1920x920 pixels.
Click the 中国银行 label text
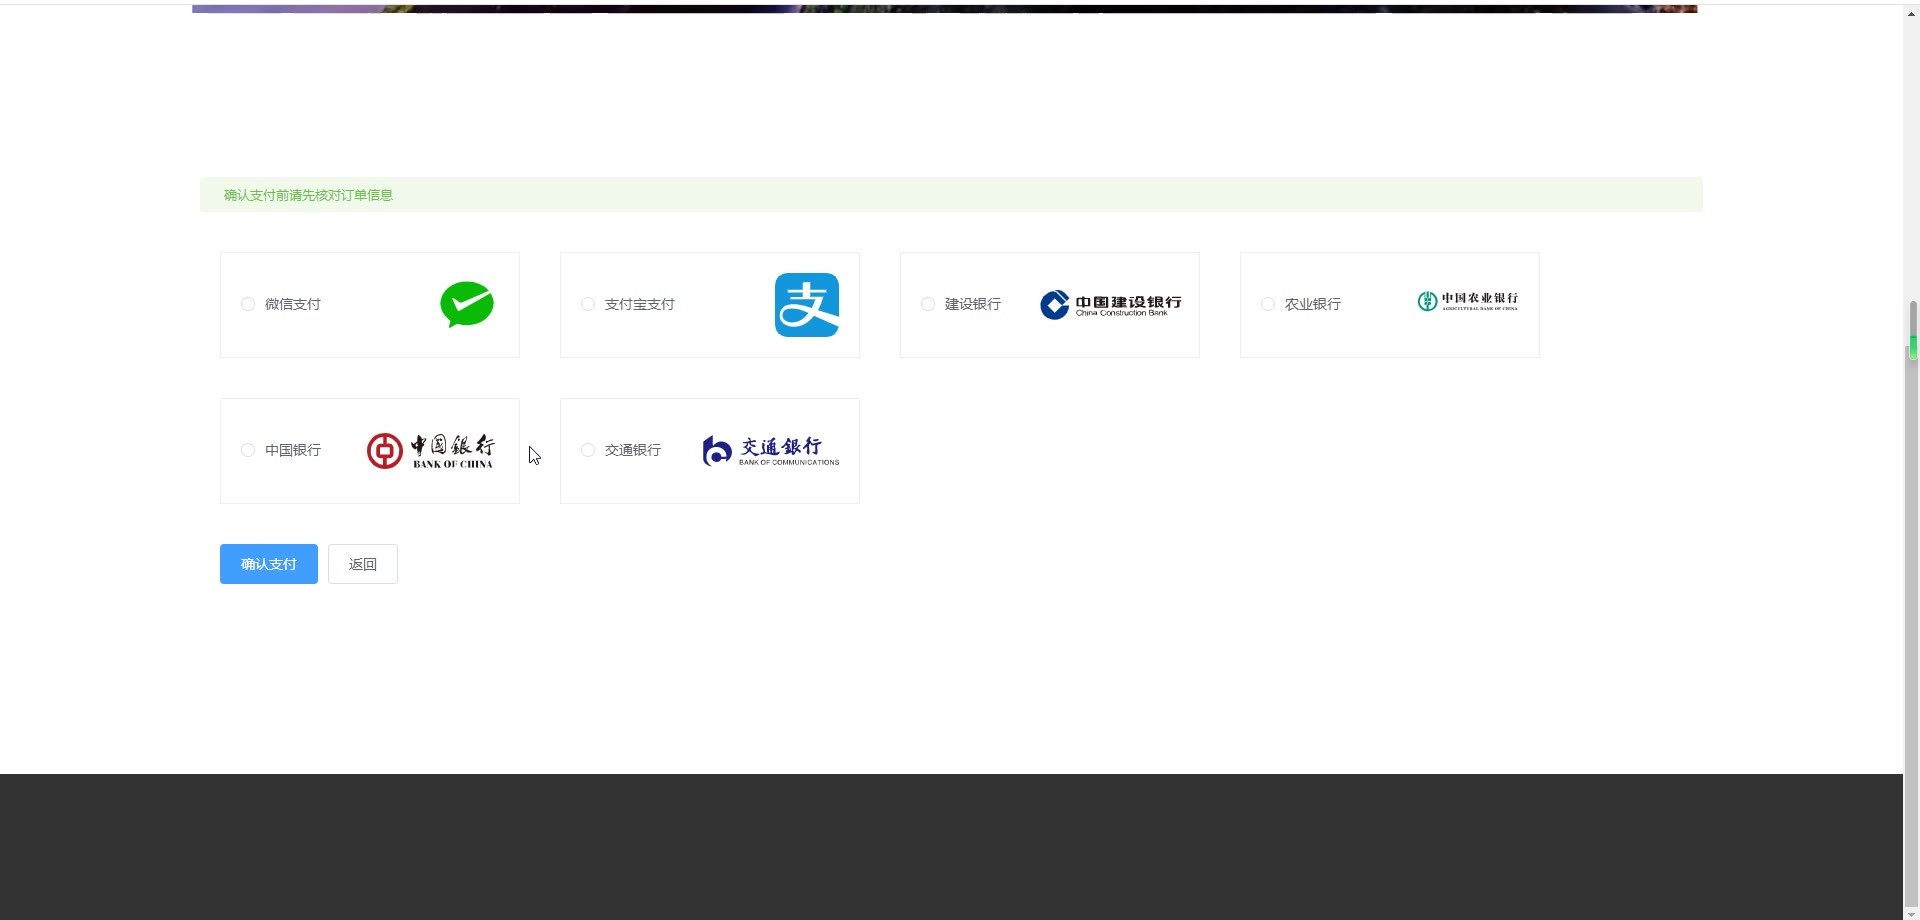(x=293, y=450)
